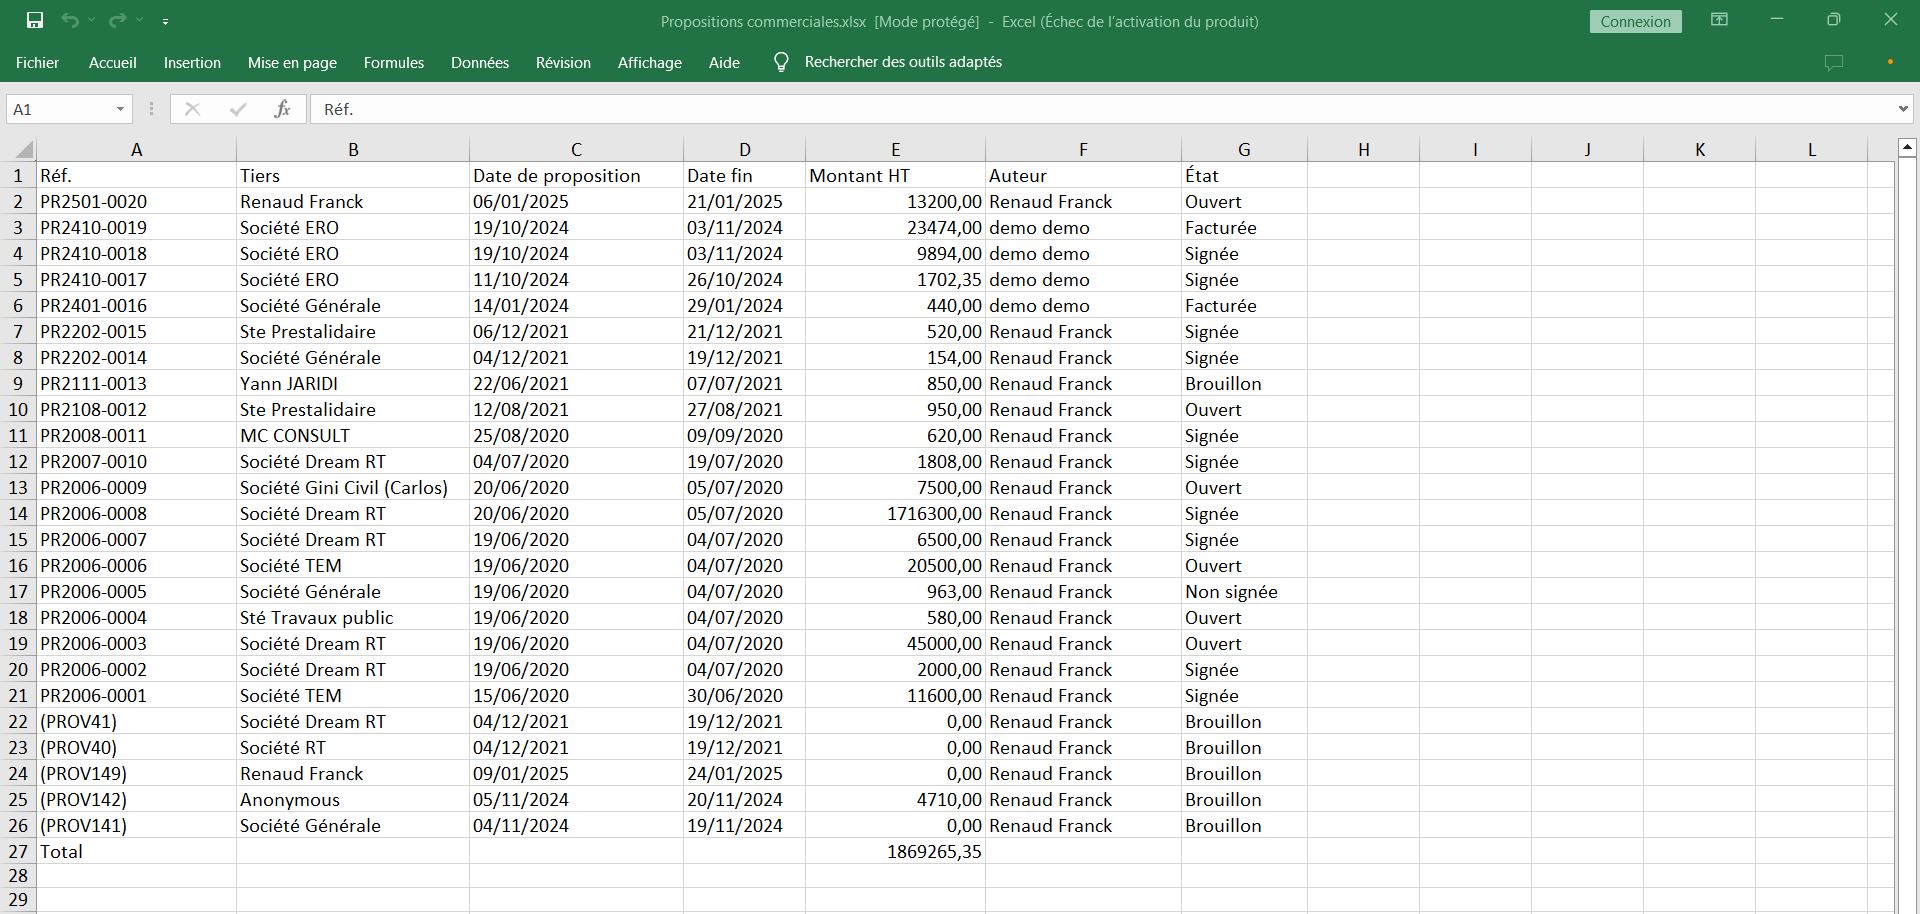The width and height of the screenshot is (1920, 914).
Task: Expand the formula bar chevron
Action: point(1902,109)
